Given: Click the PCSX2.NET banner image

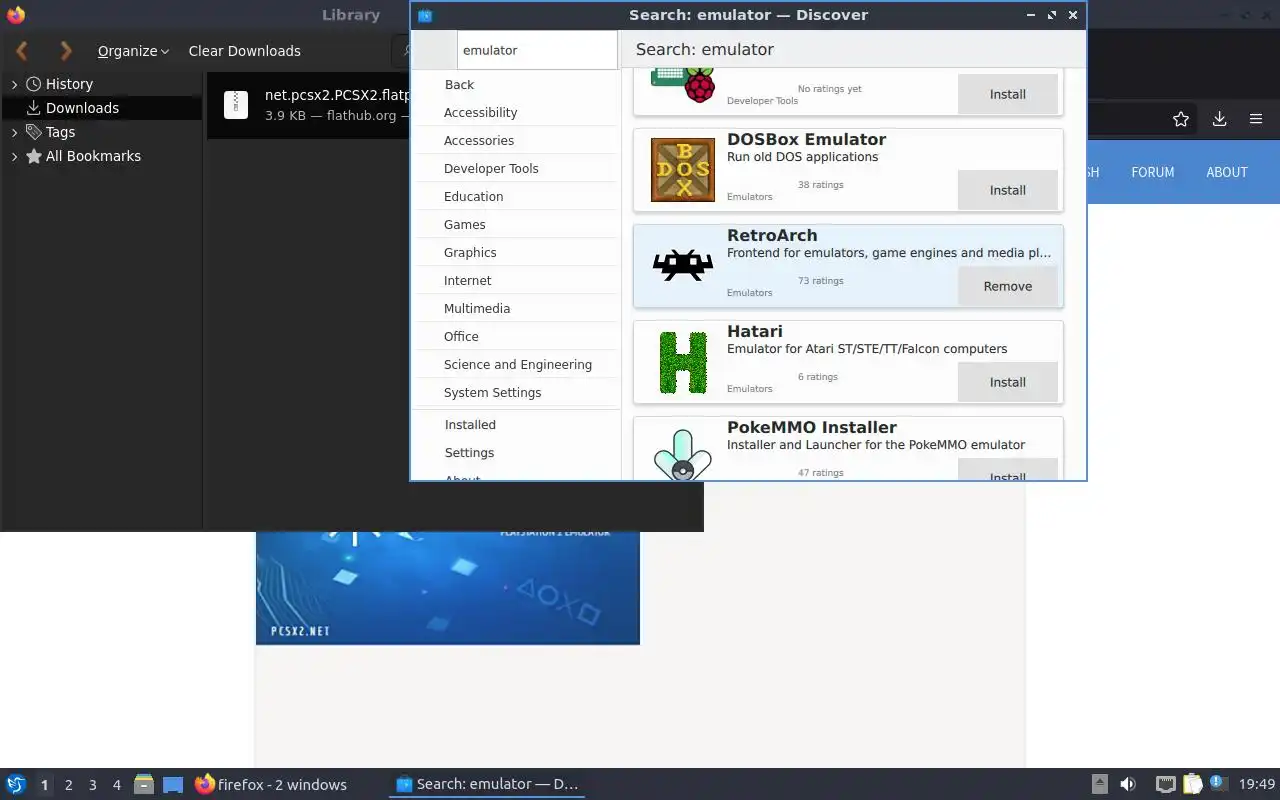Looking at the screenshot, I should pos(447,588).
